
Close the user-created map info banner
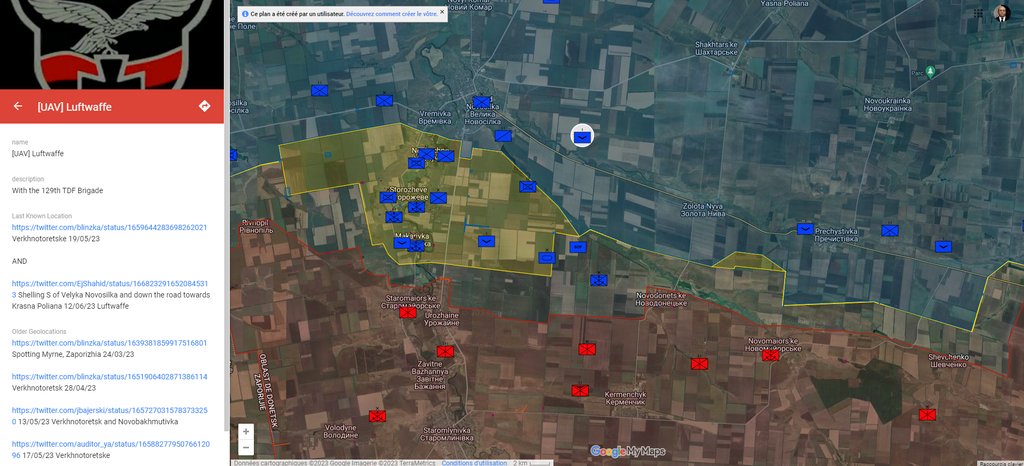(442, 13)
